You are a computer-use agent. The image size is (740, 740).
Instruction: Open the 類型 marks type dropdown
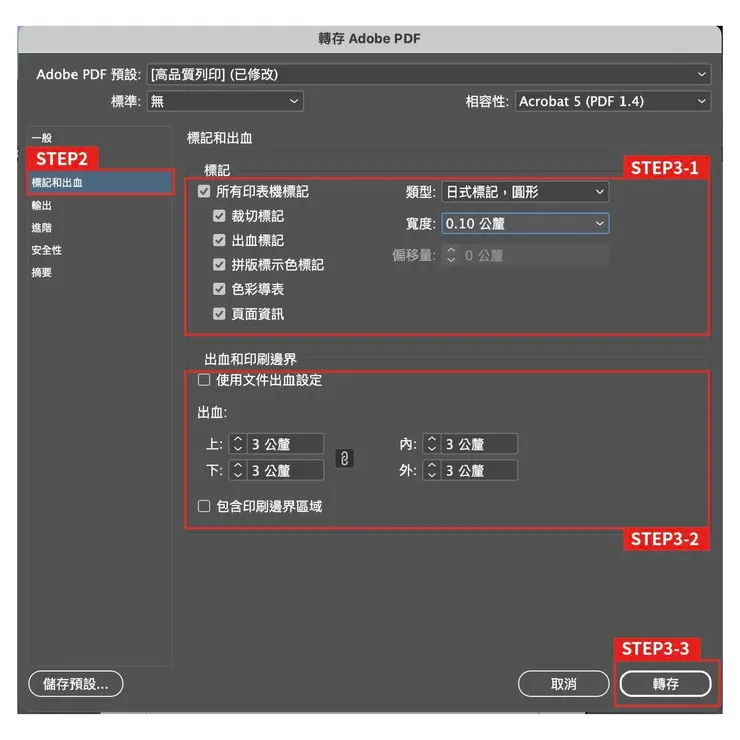coord(525,192)
